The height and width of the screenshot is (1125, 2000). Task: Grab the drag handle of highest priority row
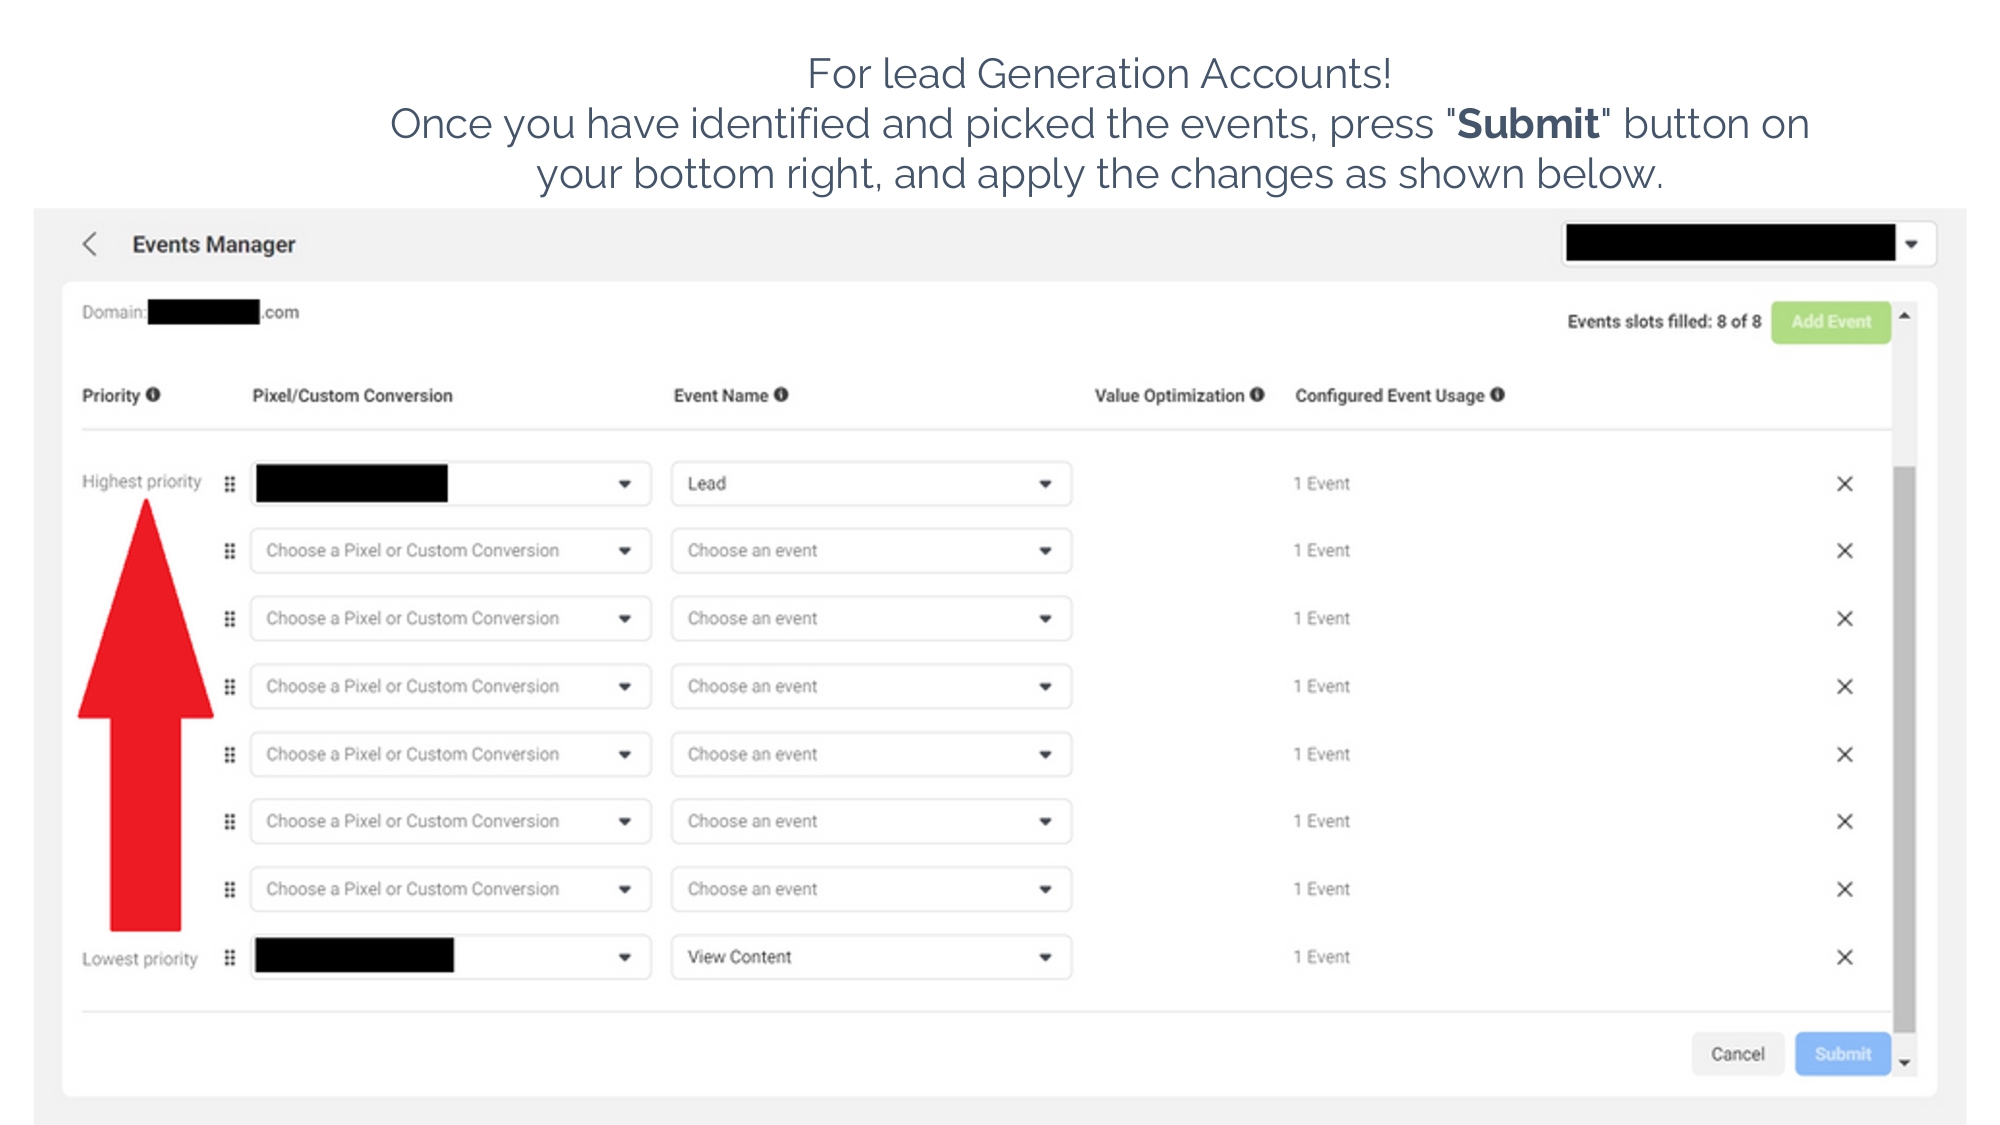tap(230, 484)
